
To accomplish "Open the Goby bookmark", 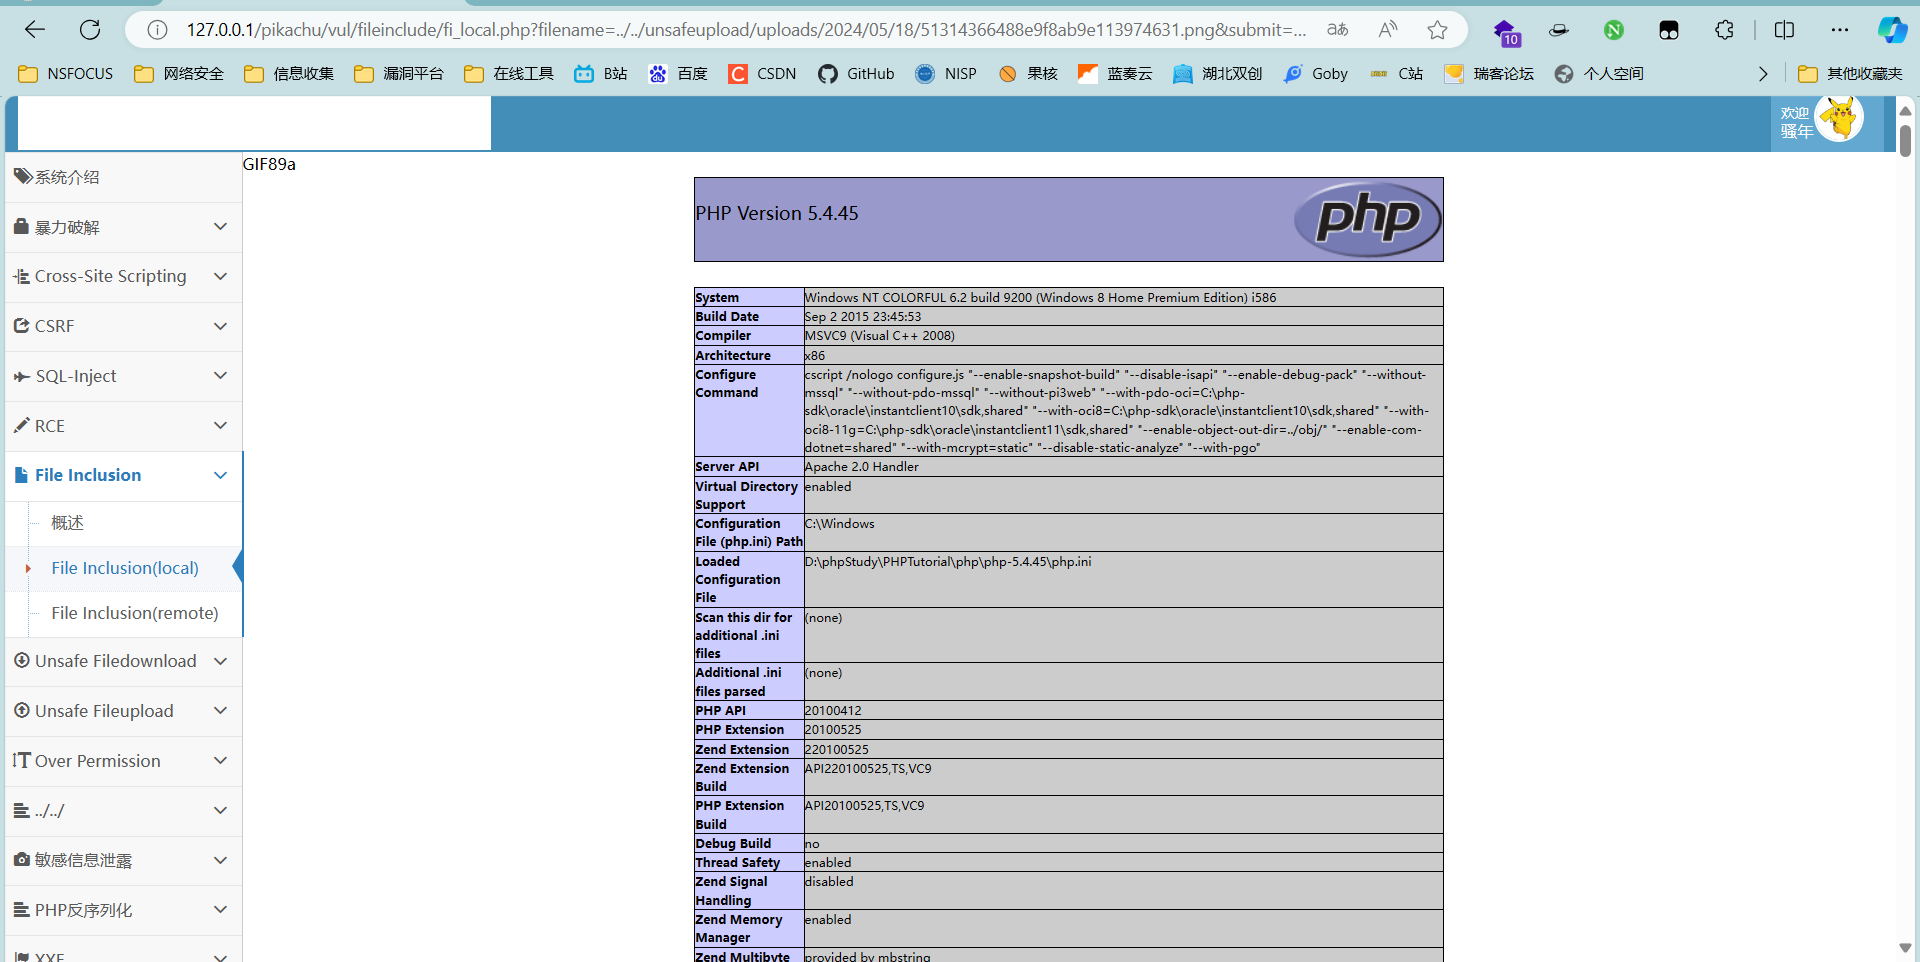I will pos(1316,74).
